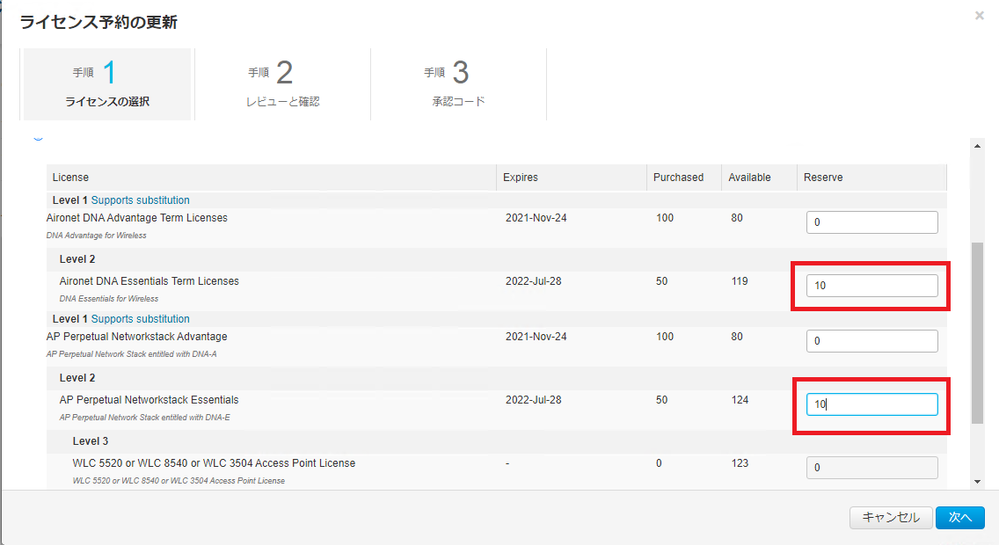The image size is (999, 545).
Task: Click the vertical scrollbar thumb
Action: coord(977,333)
